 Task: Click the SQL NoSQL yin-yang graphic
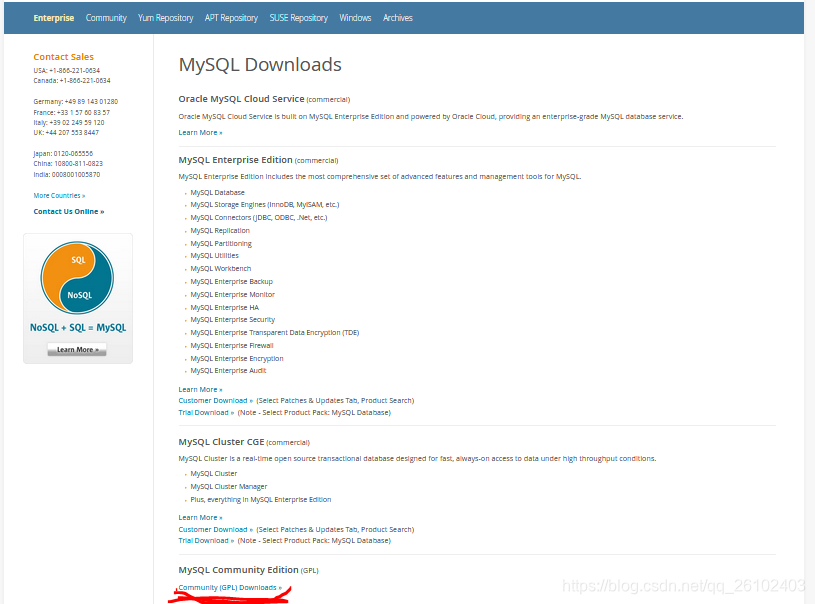pyautogui.click(x=77, y=278)
